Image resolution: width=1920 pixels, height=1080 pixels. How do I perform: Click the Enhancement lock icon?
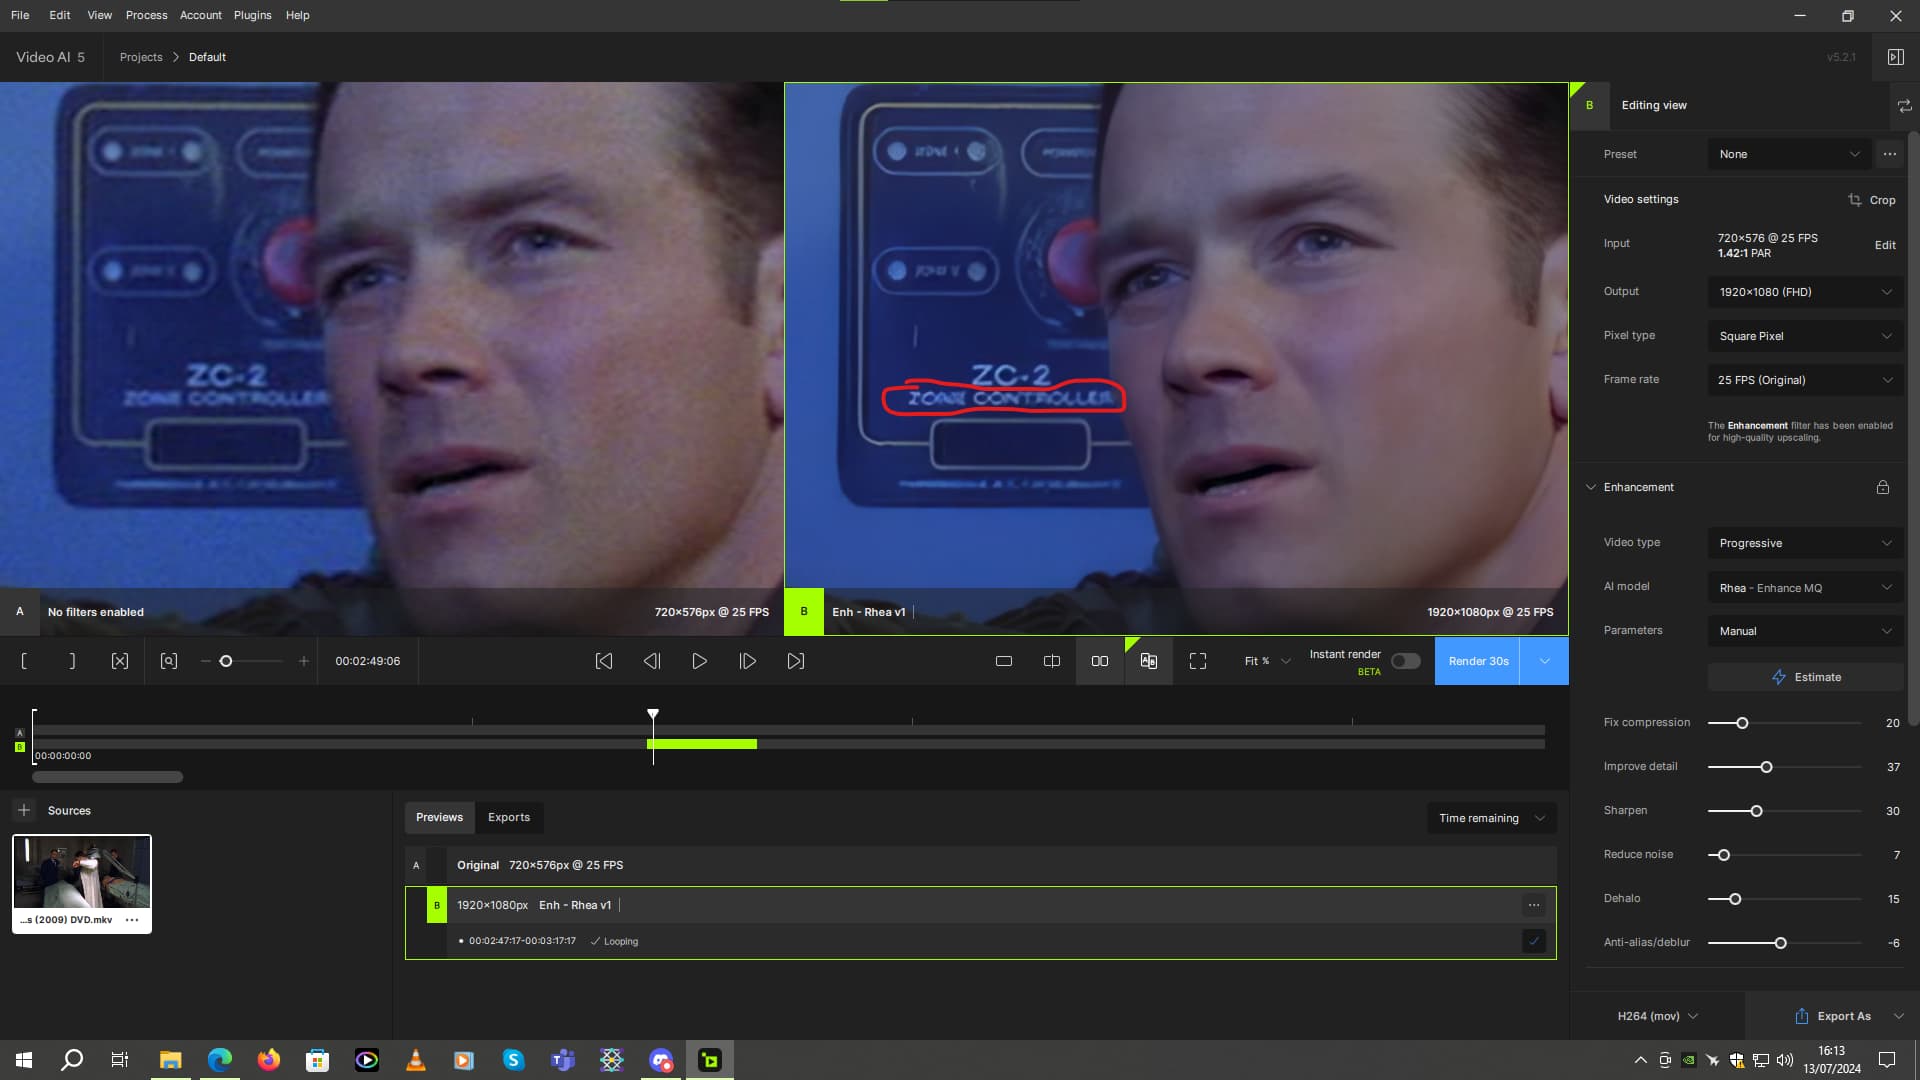[1883, 487]
